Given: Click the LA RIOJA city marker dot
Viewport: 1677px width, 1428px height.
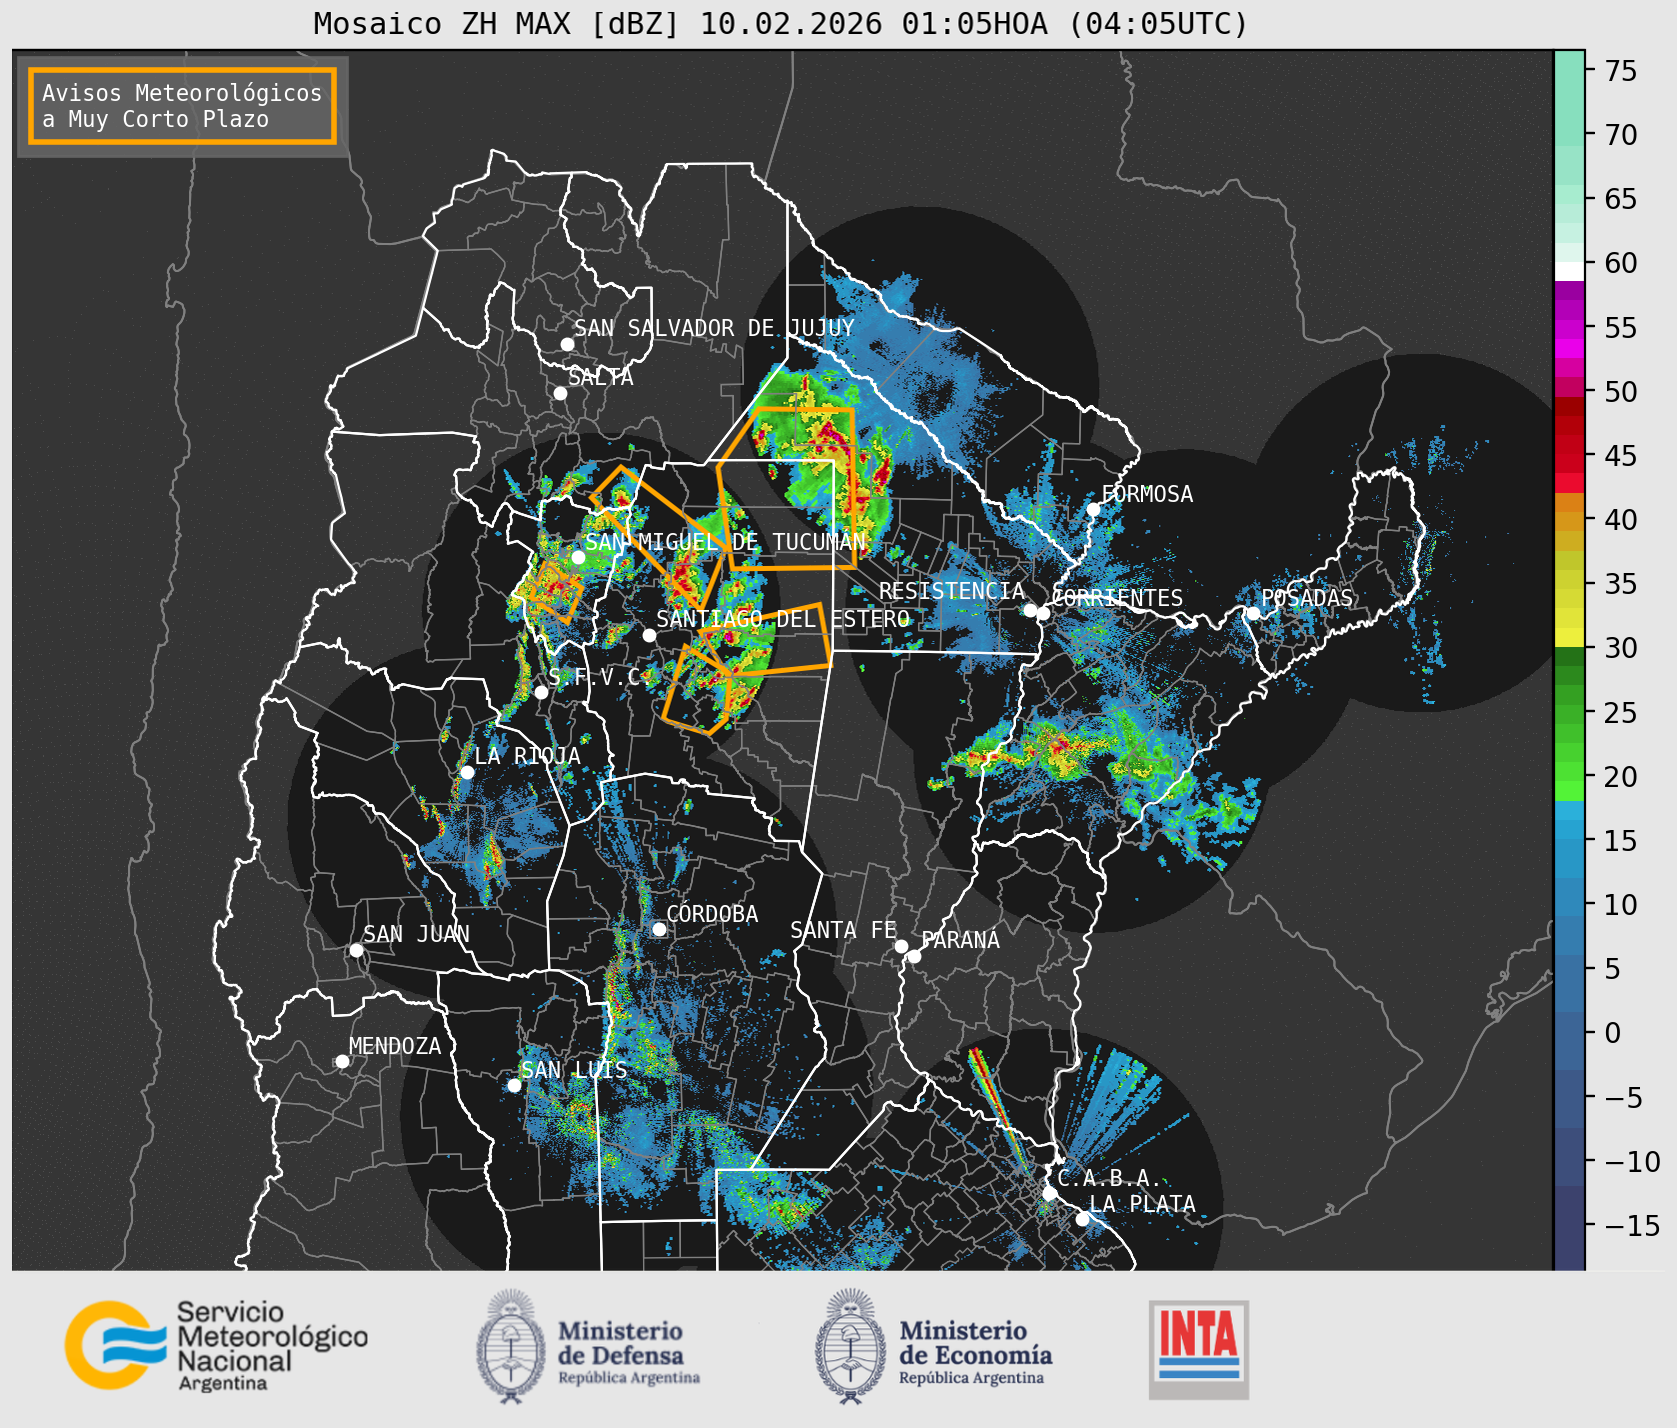Looking at the screenshot, I should click(x=467, y=772).
